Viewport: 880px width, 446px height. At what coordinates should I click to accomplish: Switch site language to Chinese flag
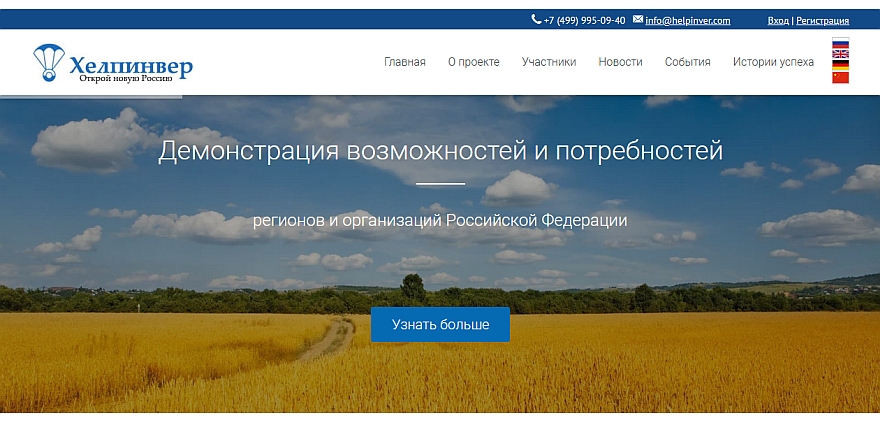click(840, 77)
